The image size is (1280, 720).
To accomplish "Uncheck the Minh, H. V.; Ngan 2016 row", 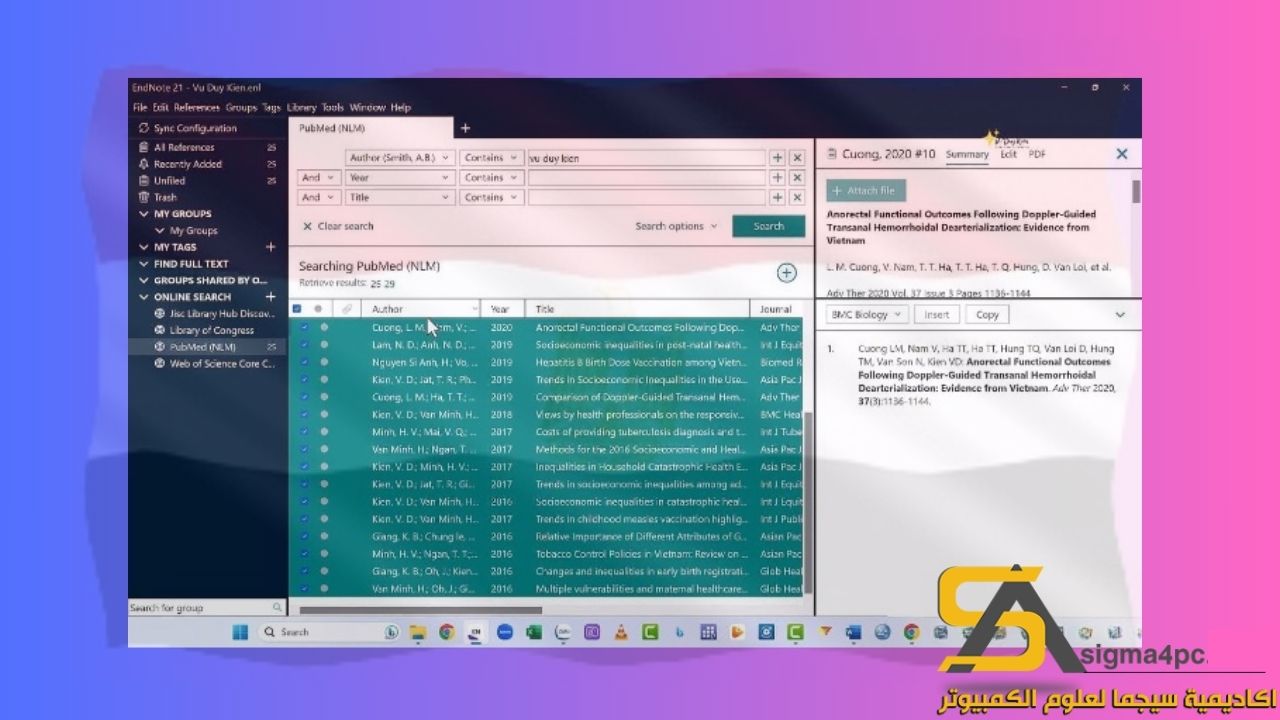I will coord(304,554).
